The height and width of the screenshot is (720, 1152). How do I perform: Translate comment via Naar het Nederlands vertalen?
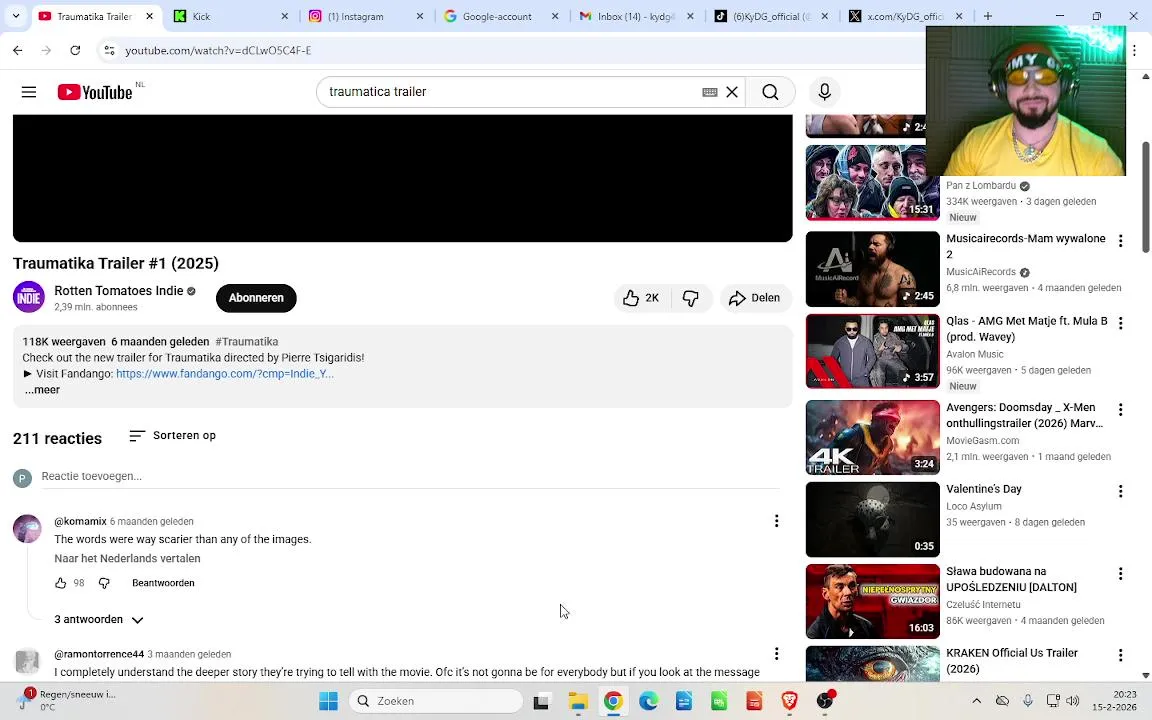tap(127, 558)
